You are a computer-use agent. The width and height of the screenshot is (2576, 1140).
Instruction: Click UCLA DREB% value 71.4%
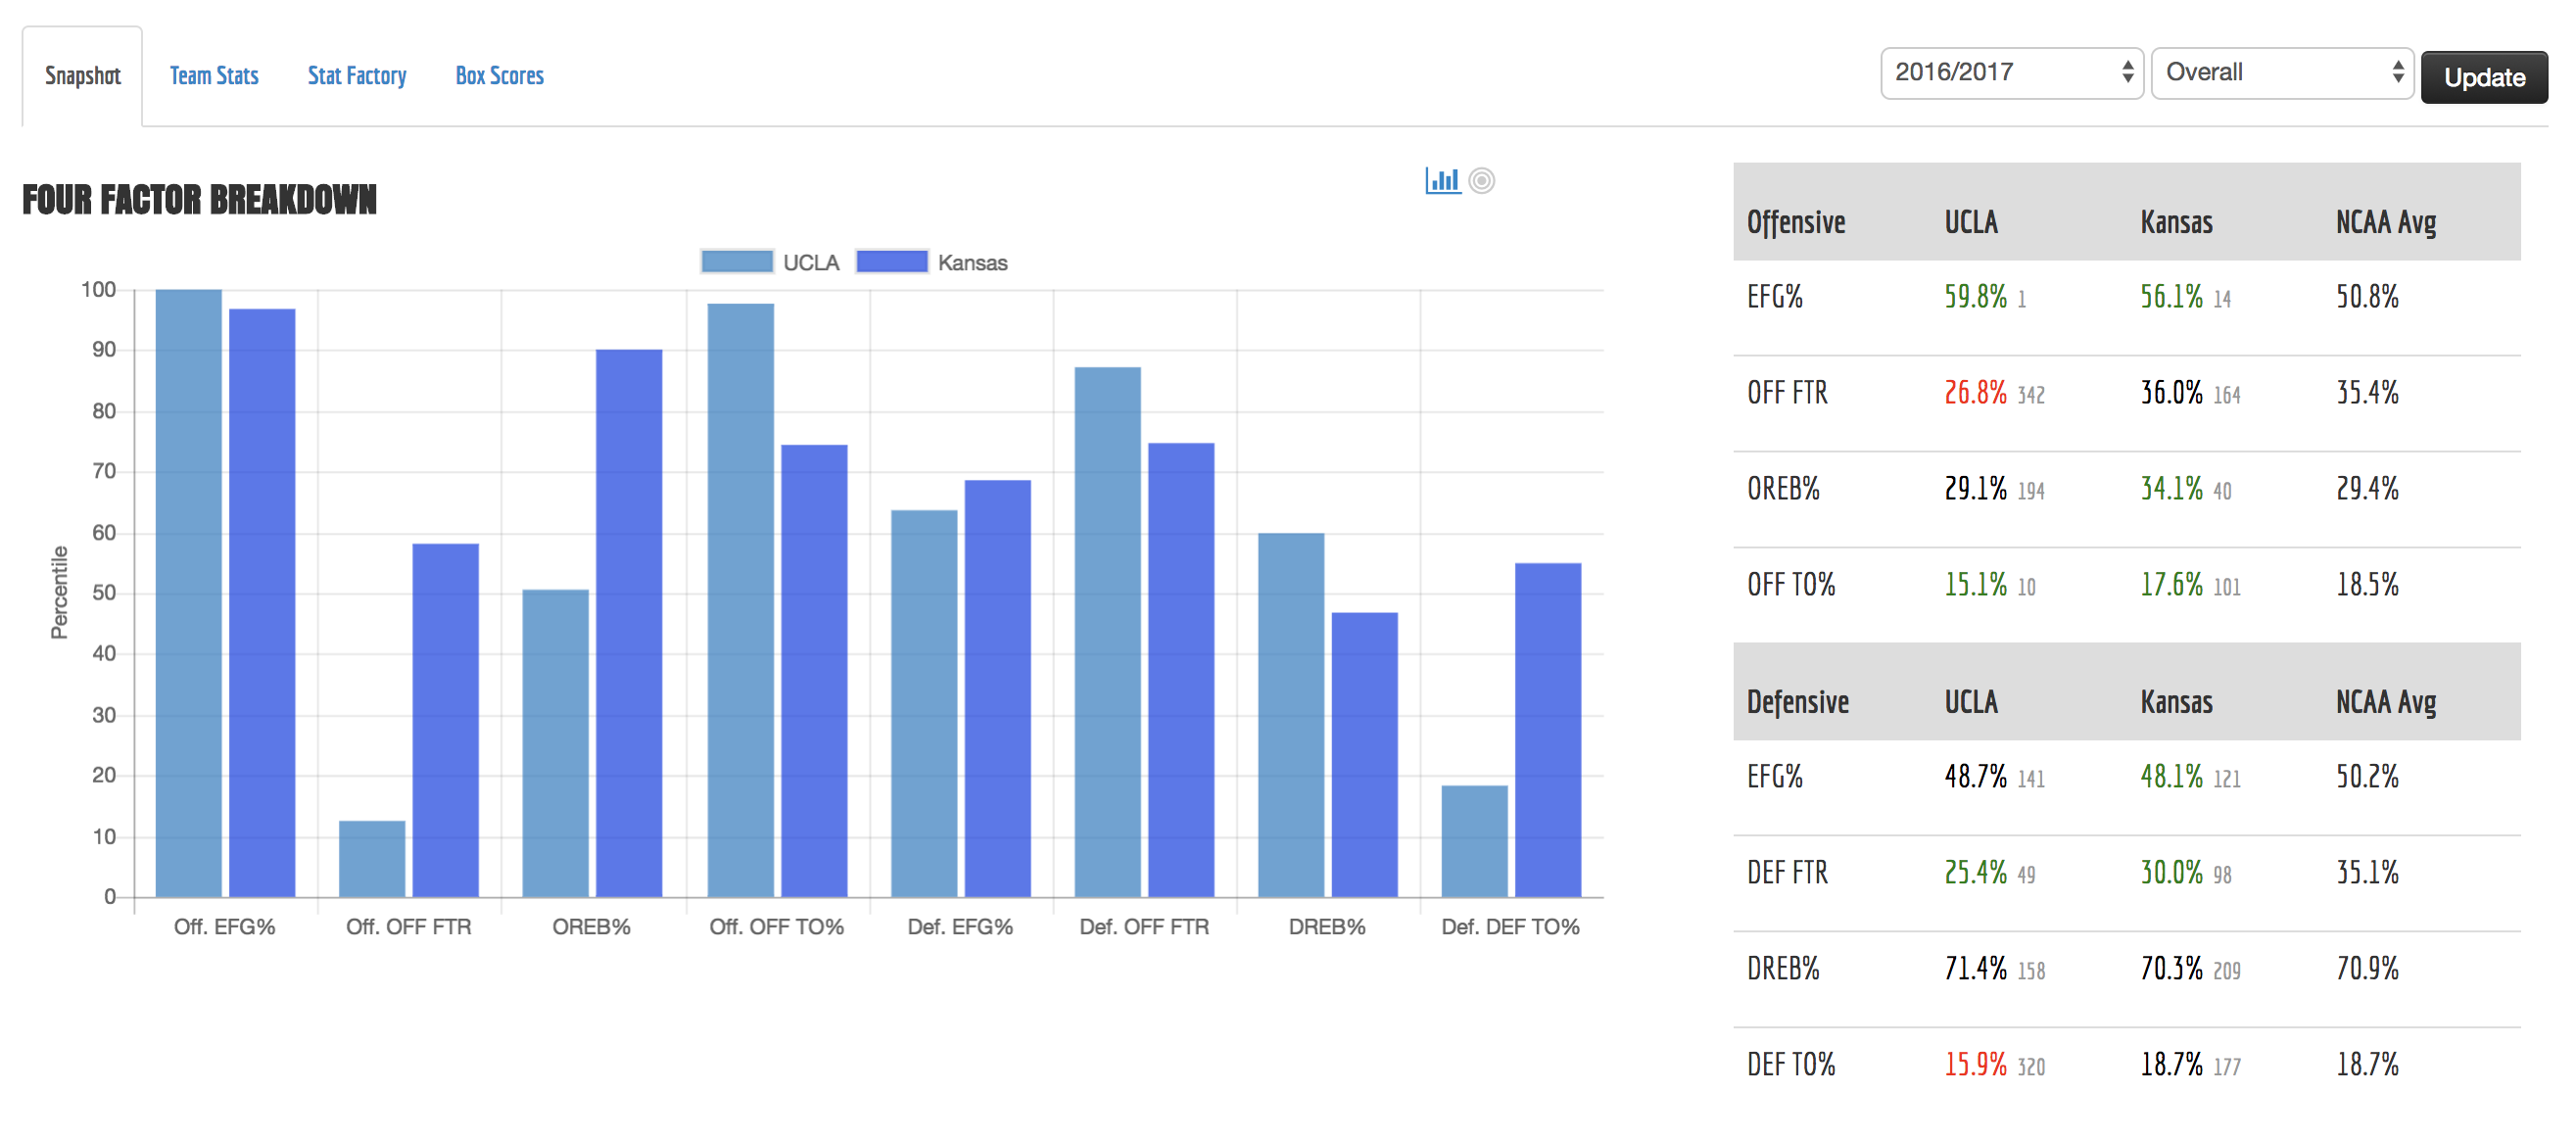1975,969
